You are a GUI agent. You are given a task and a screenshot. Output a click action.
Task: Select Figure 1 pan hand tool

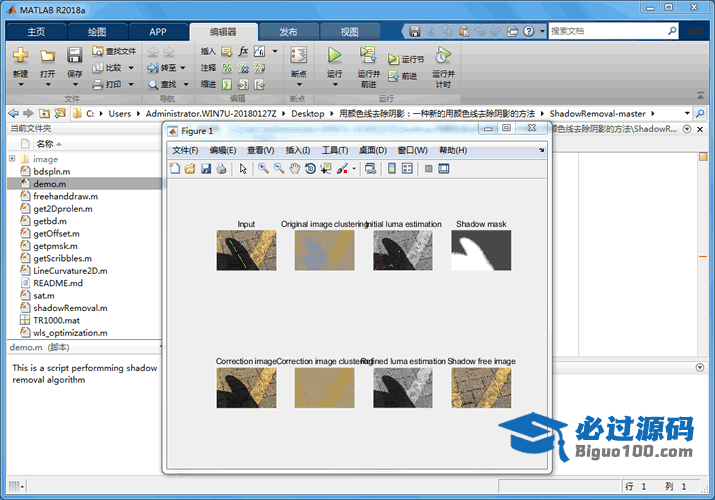(295, 169)
